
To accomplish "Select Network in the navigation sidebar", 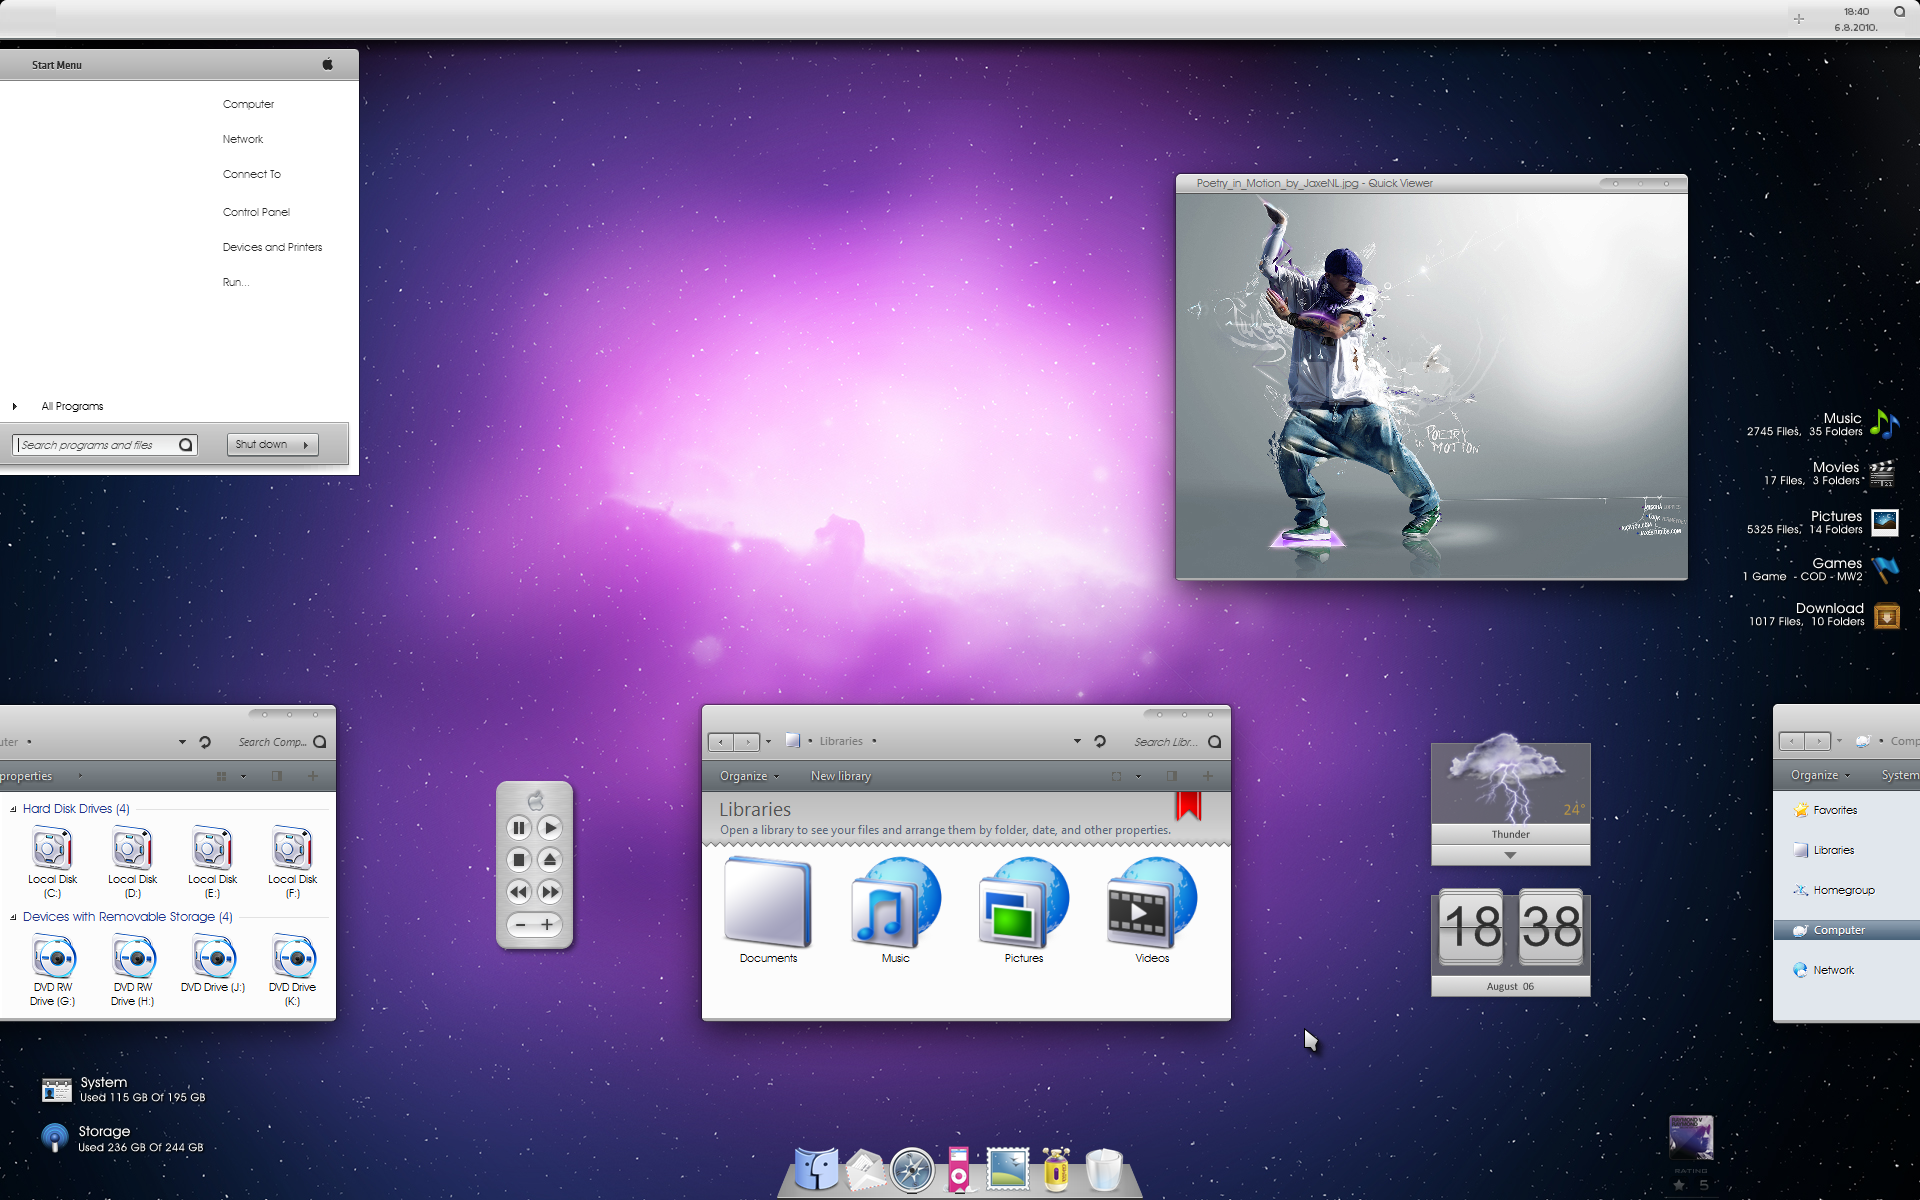I will 1833,970.
